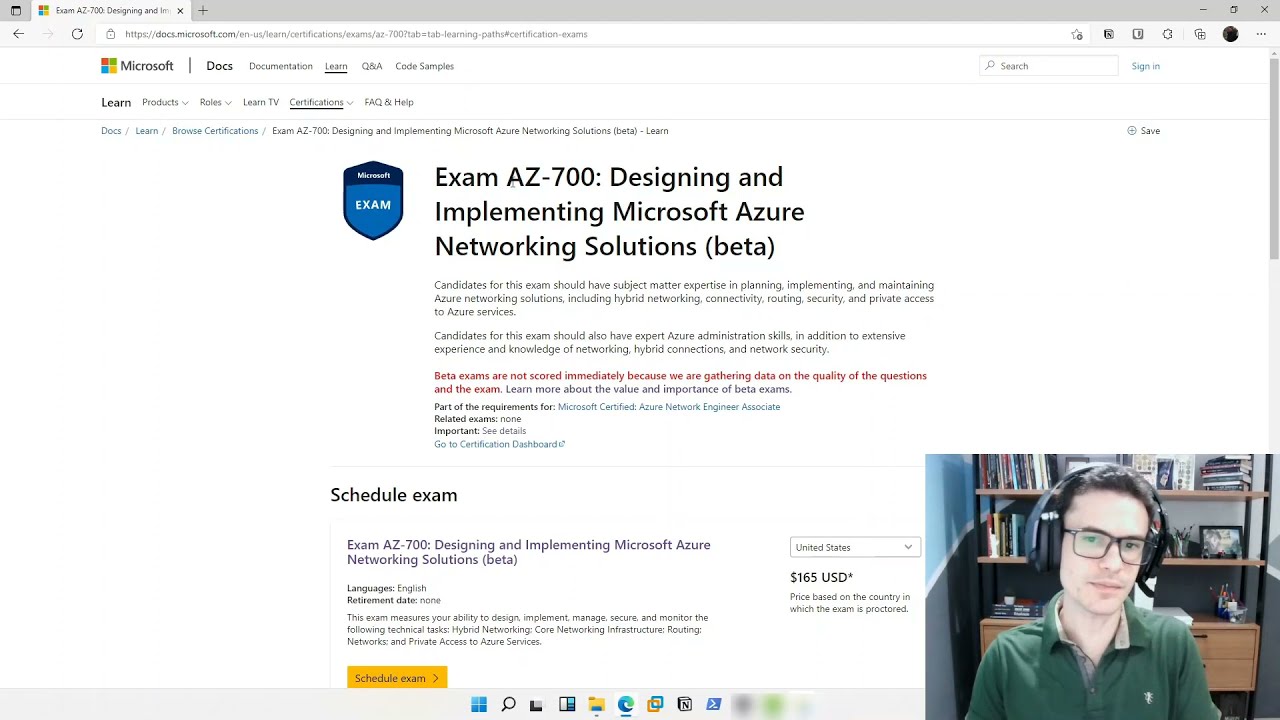Click the Sign in link
The height and width of the screenshot is (720, 1280).
[x=1146, y=66]
